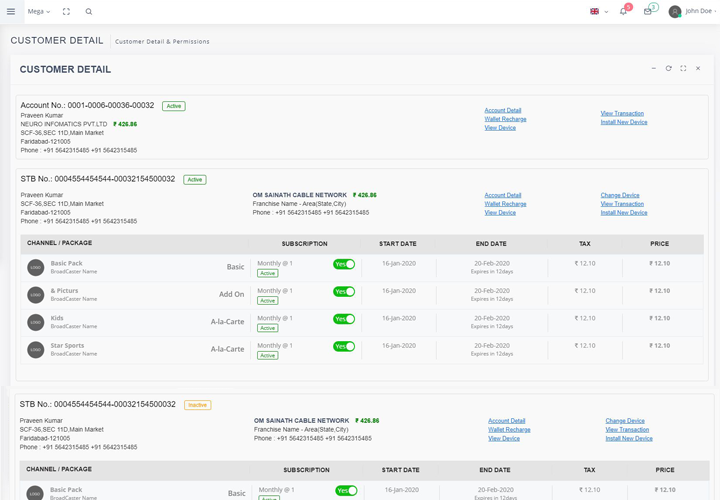Open the Mega dropdown menu

(x=39, y=12)
